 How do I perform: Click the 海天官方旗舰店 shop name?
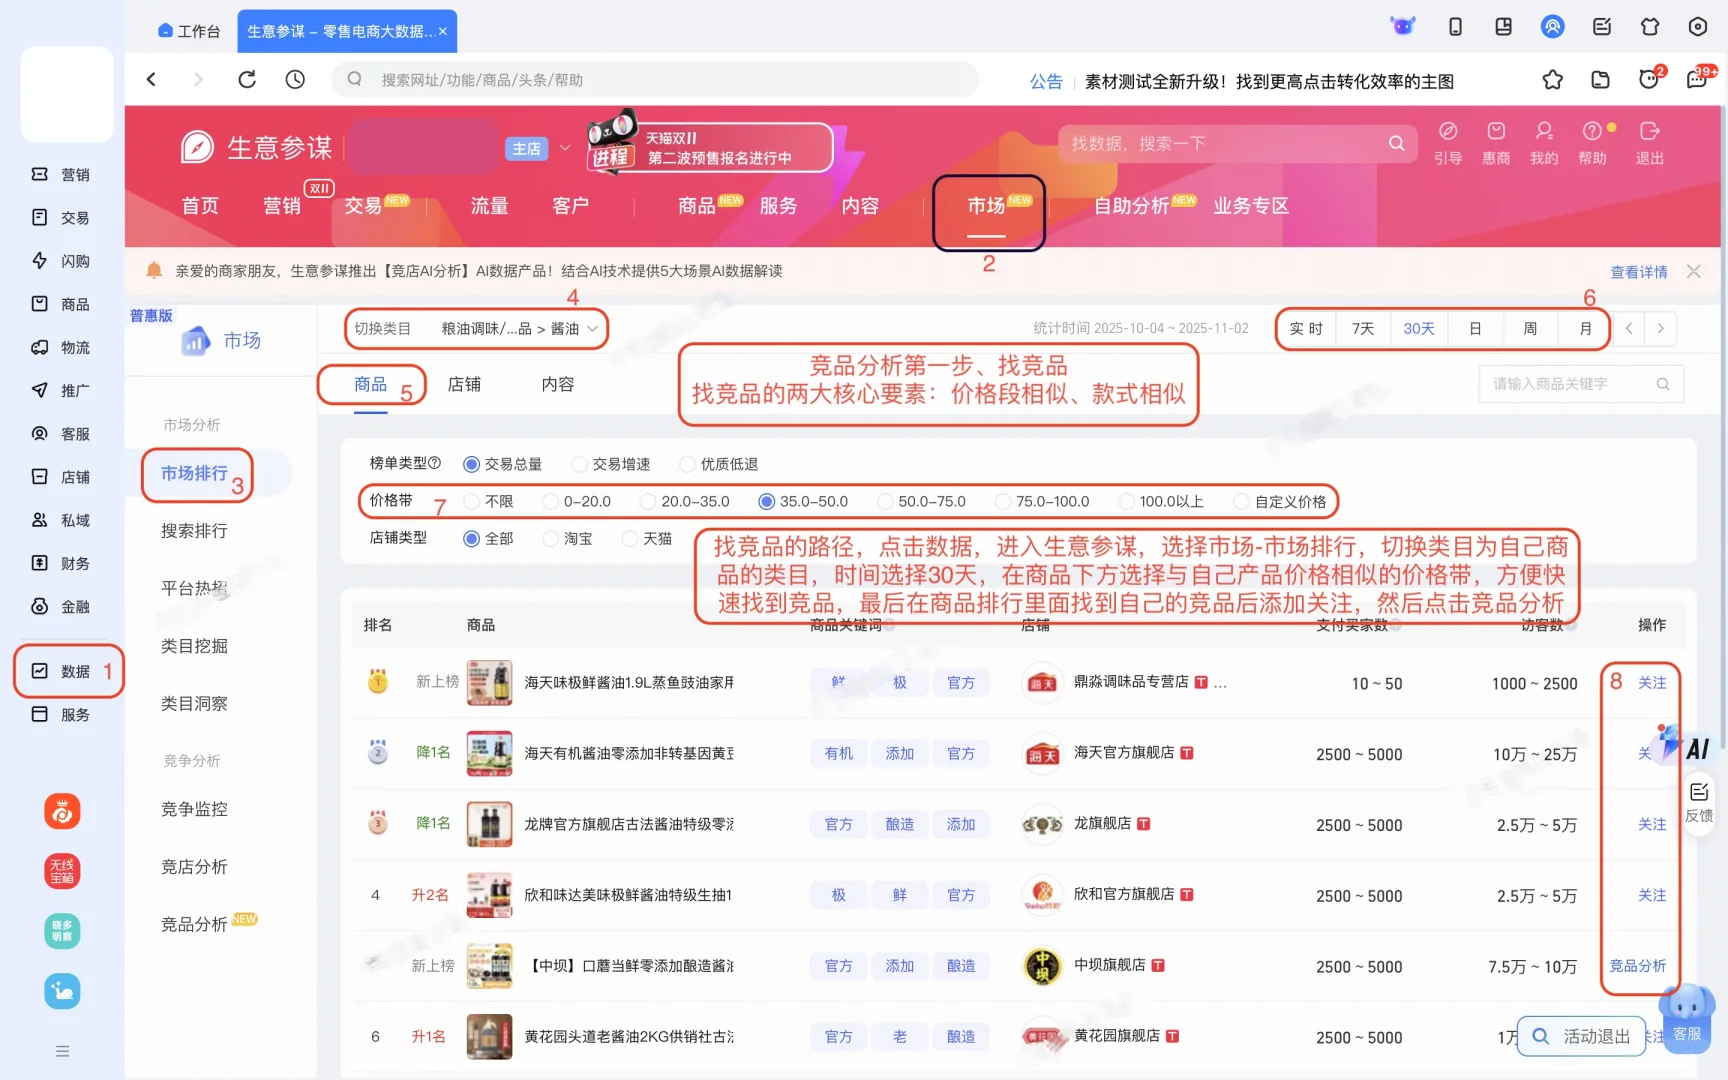[1124, 753]
